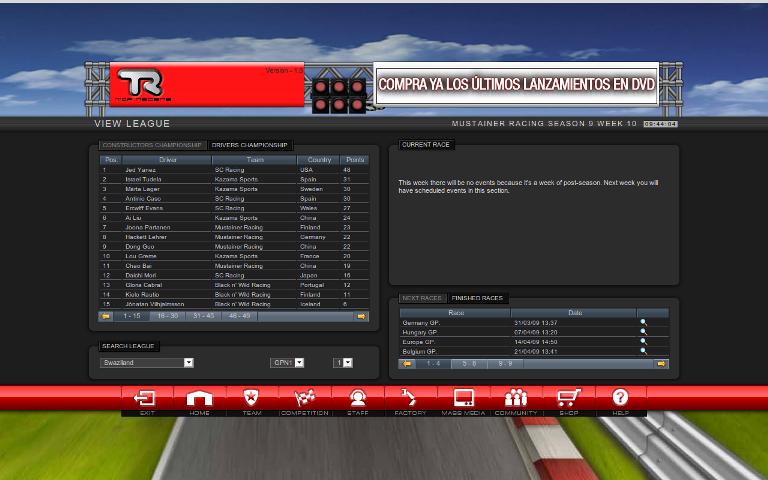Go to races page 9 - 9
This screenshot has width=768, height=480.
[505, 364]
